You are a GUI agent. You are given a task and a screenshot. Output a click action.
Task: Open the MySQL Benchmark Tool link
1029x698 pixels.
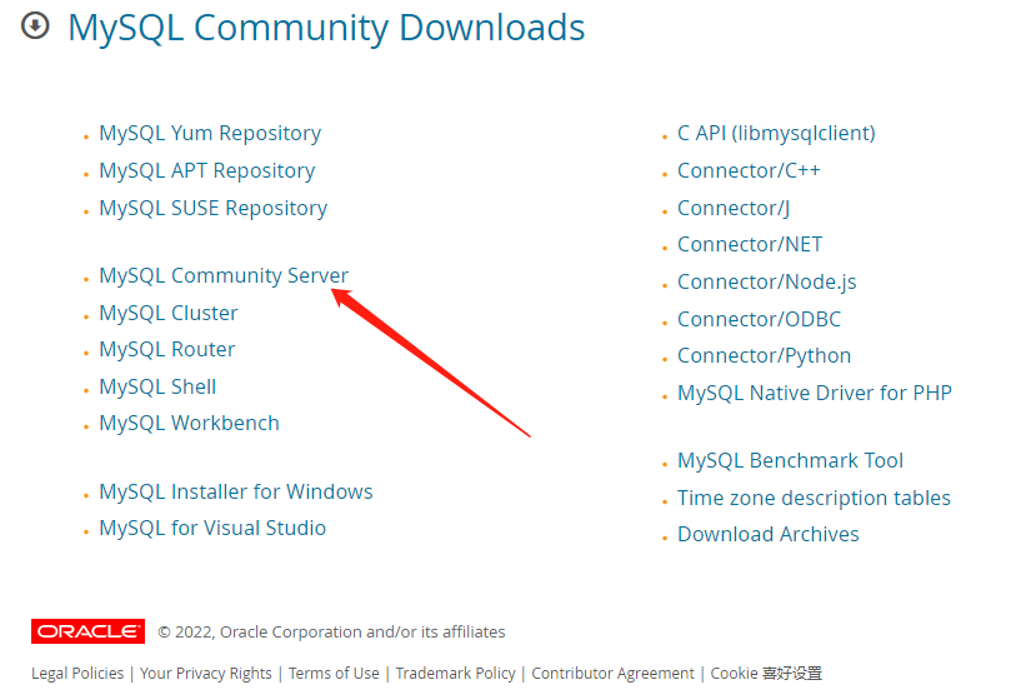pos(790,461)
